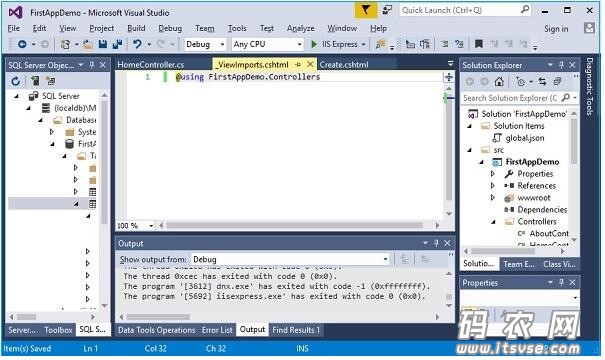Click the editor horizontal scrollbar track
This screenshot has width=605, height=360.
[294, 225]
